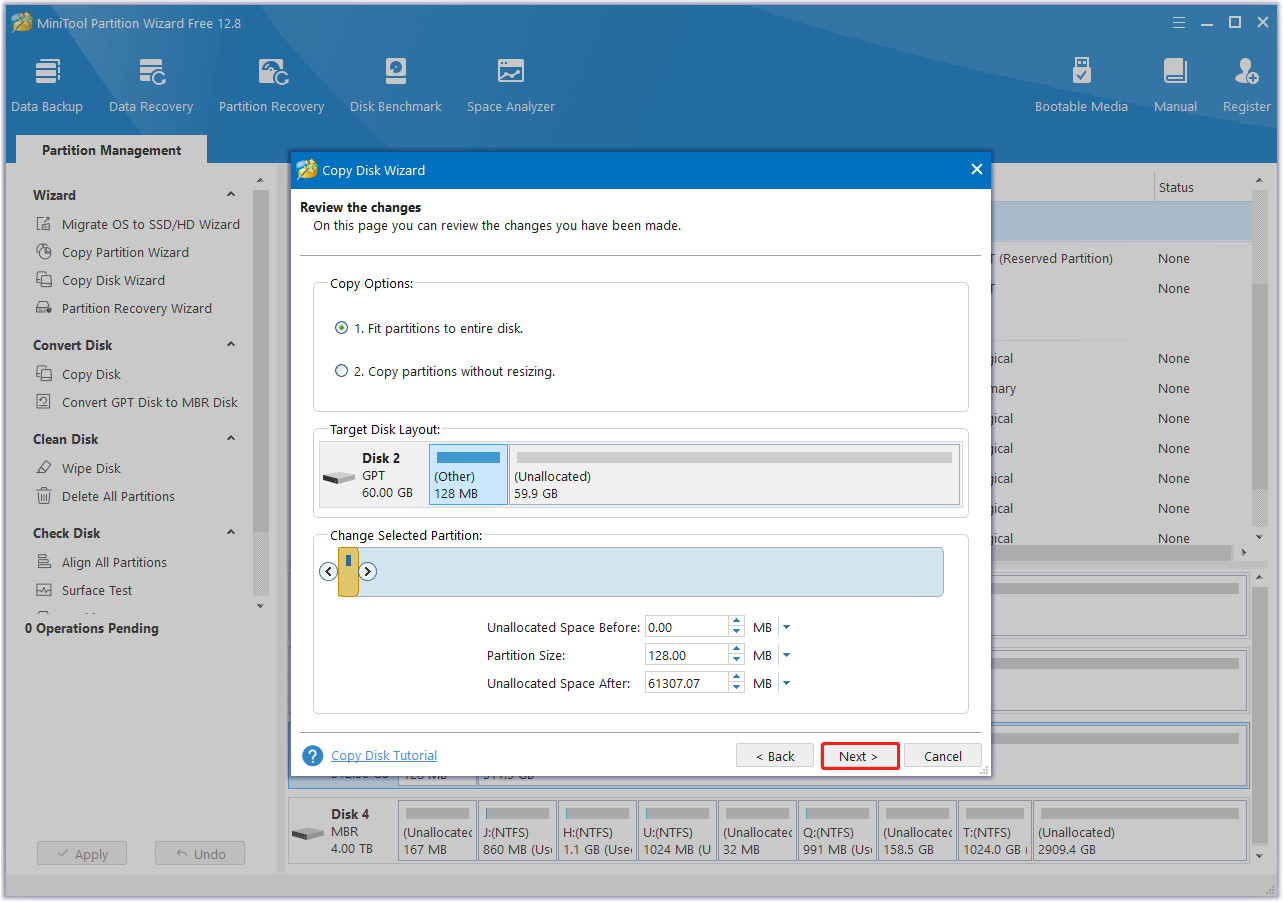Switch to Partition Management tab

[111, 150]
